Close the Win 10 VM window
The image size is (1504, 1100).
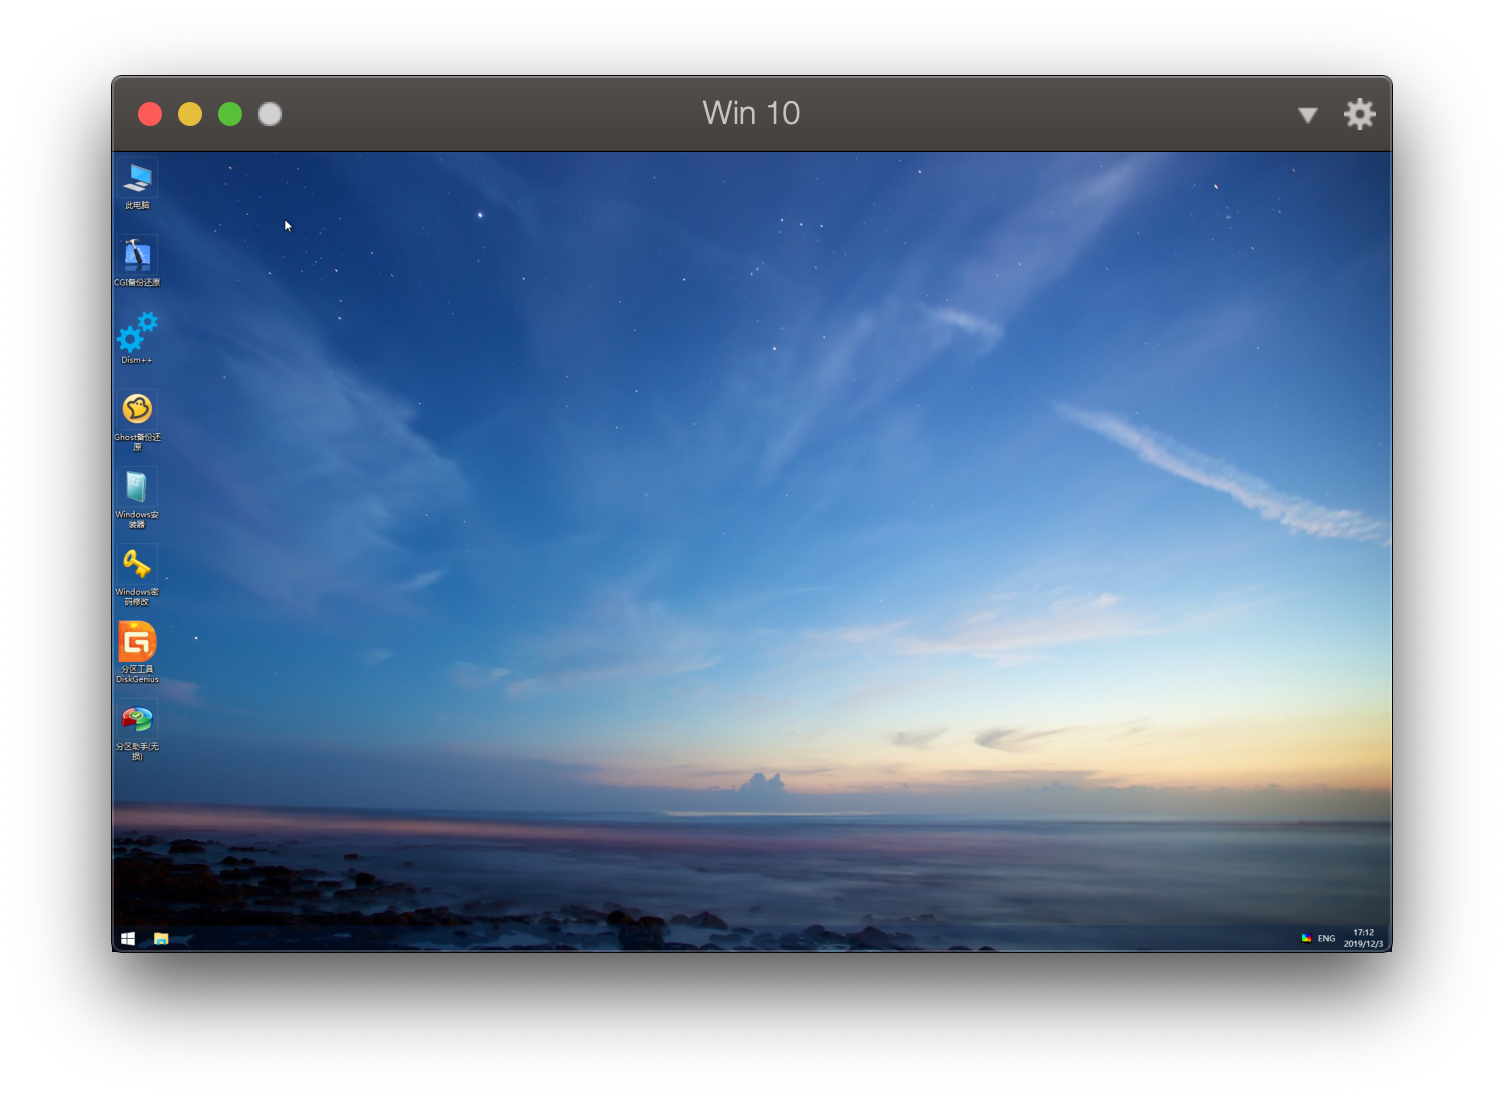pyautogui.click(x=150, y=114)
